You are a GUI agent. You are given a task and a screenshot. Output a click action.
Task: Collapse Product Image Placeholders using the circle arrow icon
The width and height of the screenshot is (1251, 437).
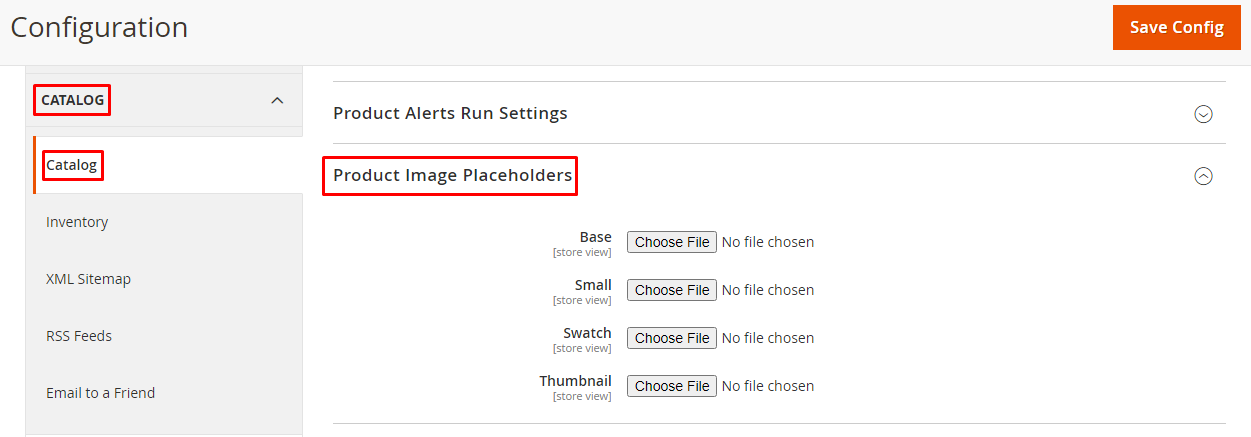pyautogui.click(x=1203, y=176)
